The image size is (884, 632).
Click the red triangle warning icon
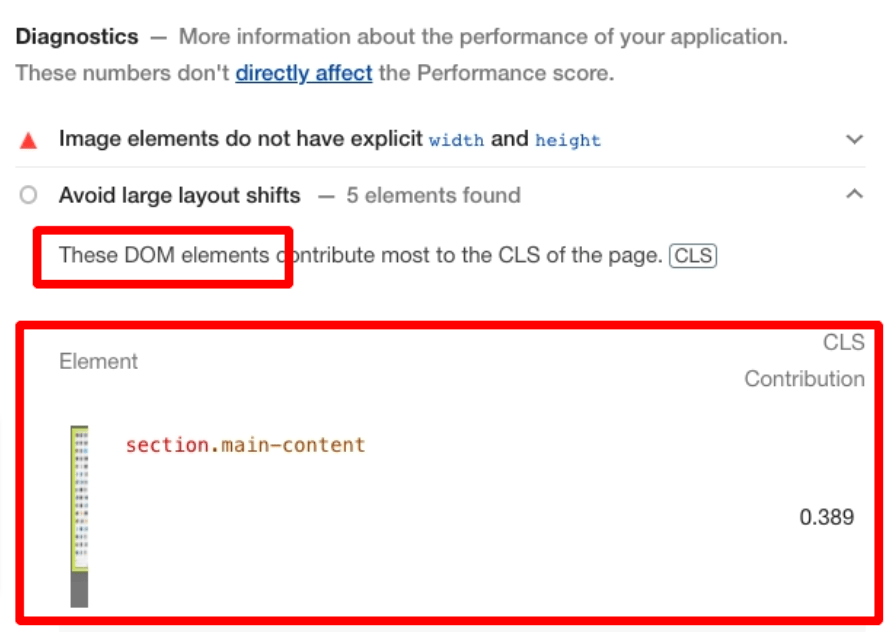(28, 140)
